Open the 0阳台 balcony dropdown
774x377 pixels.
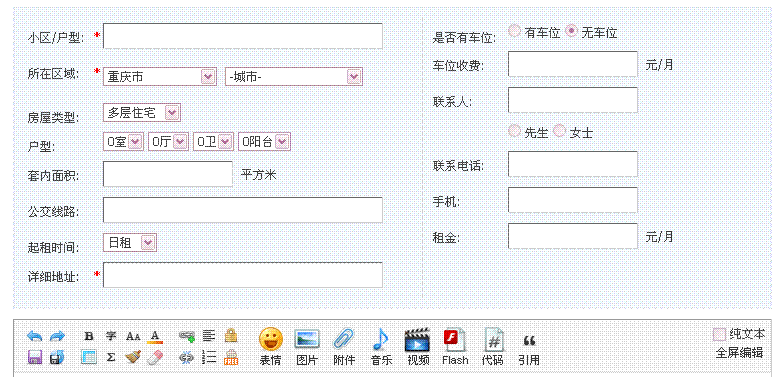pos(265,142)
